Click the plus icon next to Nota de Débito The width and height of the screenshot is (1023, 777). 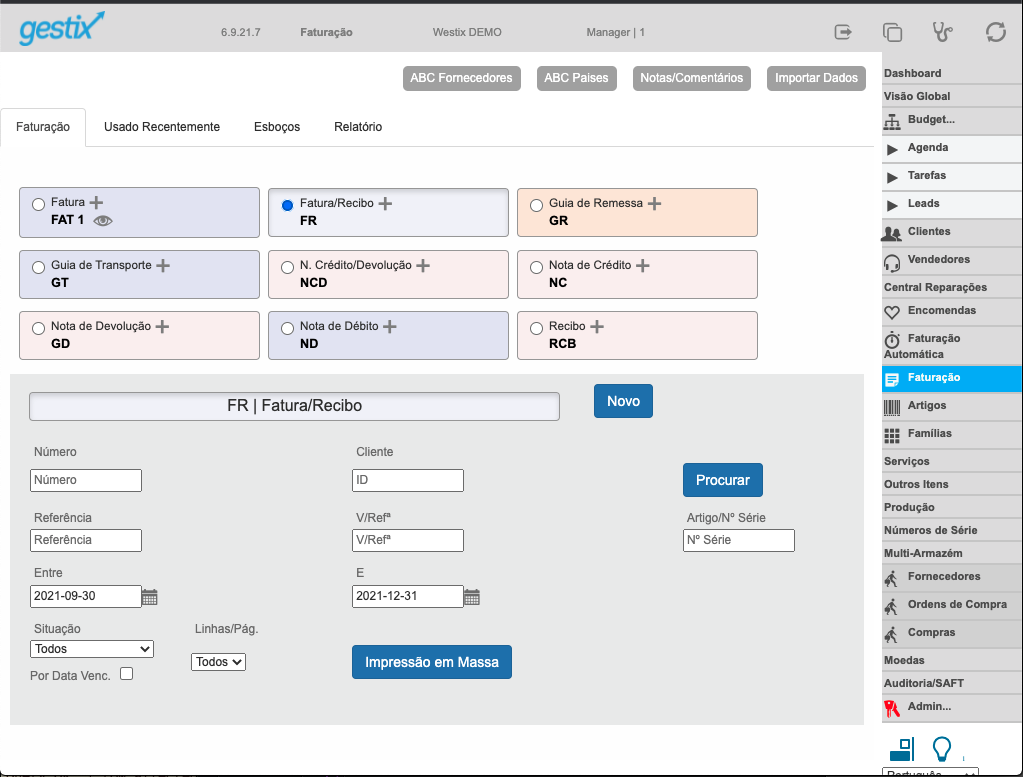tap(389, 326)
